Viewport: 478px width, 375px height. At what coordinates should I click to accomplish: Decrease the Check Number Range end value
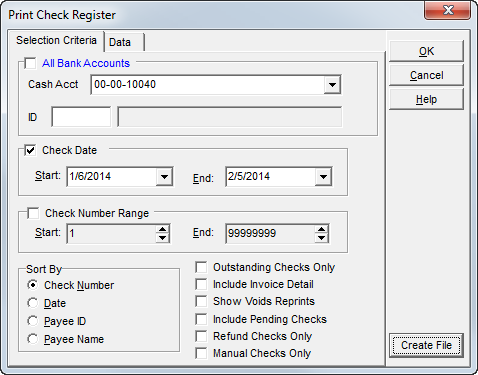321,238
